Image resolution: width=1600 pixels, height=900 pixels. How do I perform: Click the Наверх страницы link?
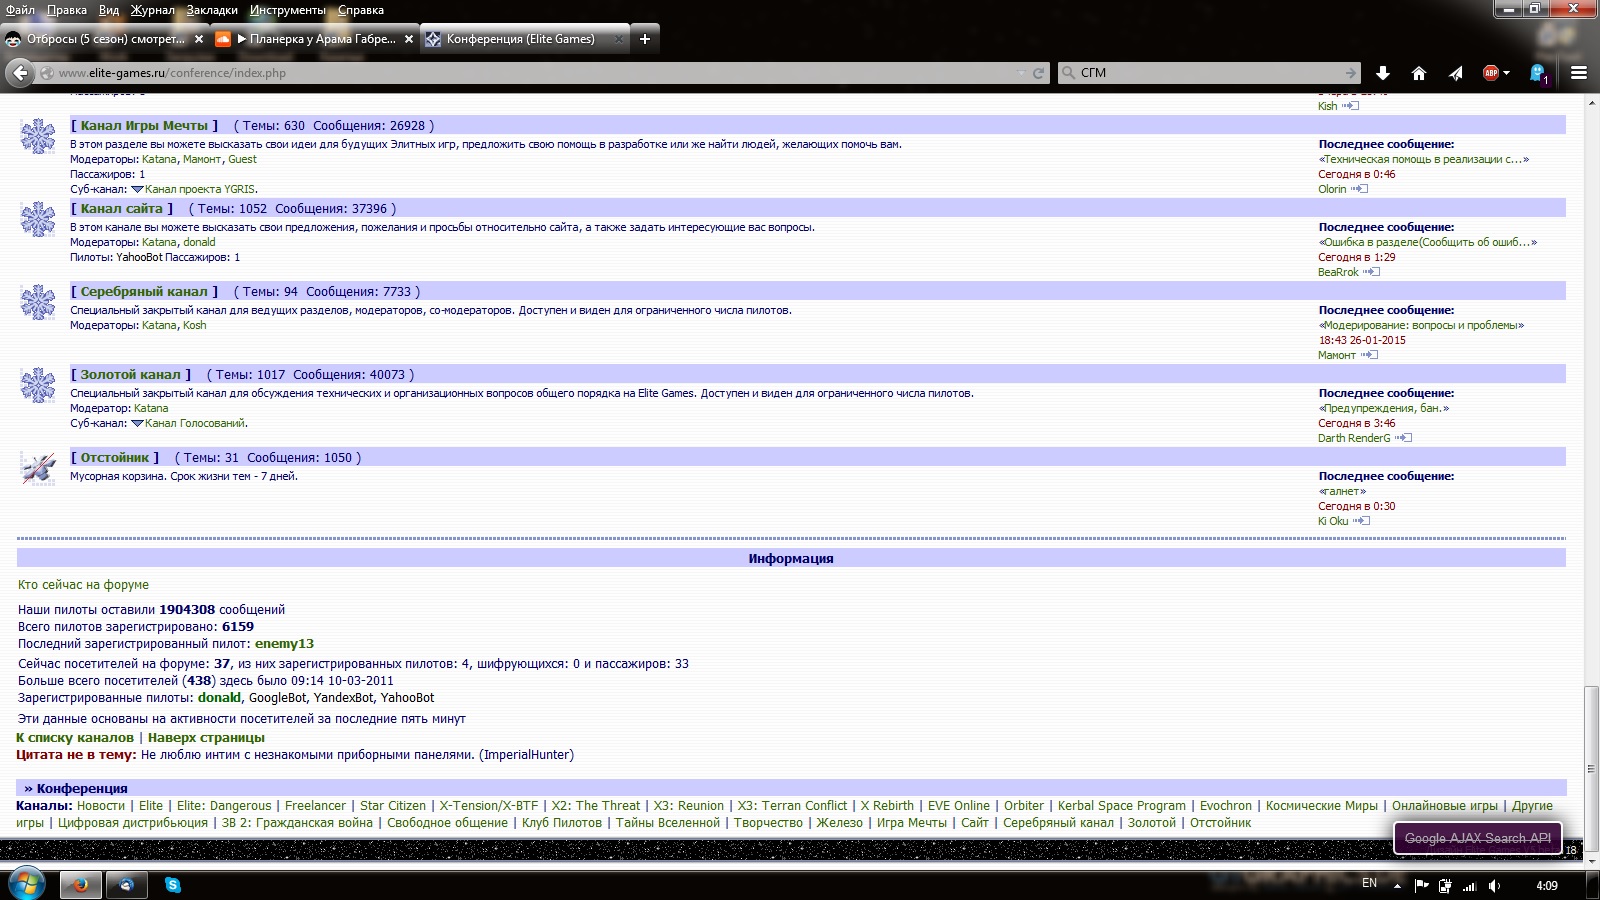(206, 737)
